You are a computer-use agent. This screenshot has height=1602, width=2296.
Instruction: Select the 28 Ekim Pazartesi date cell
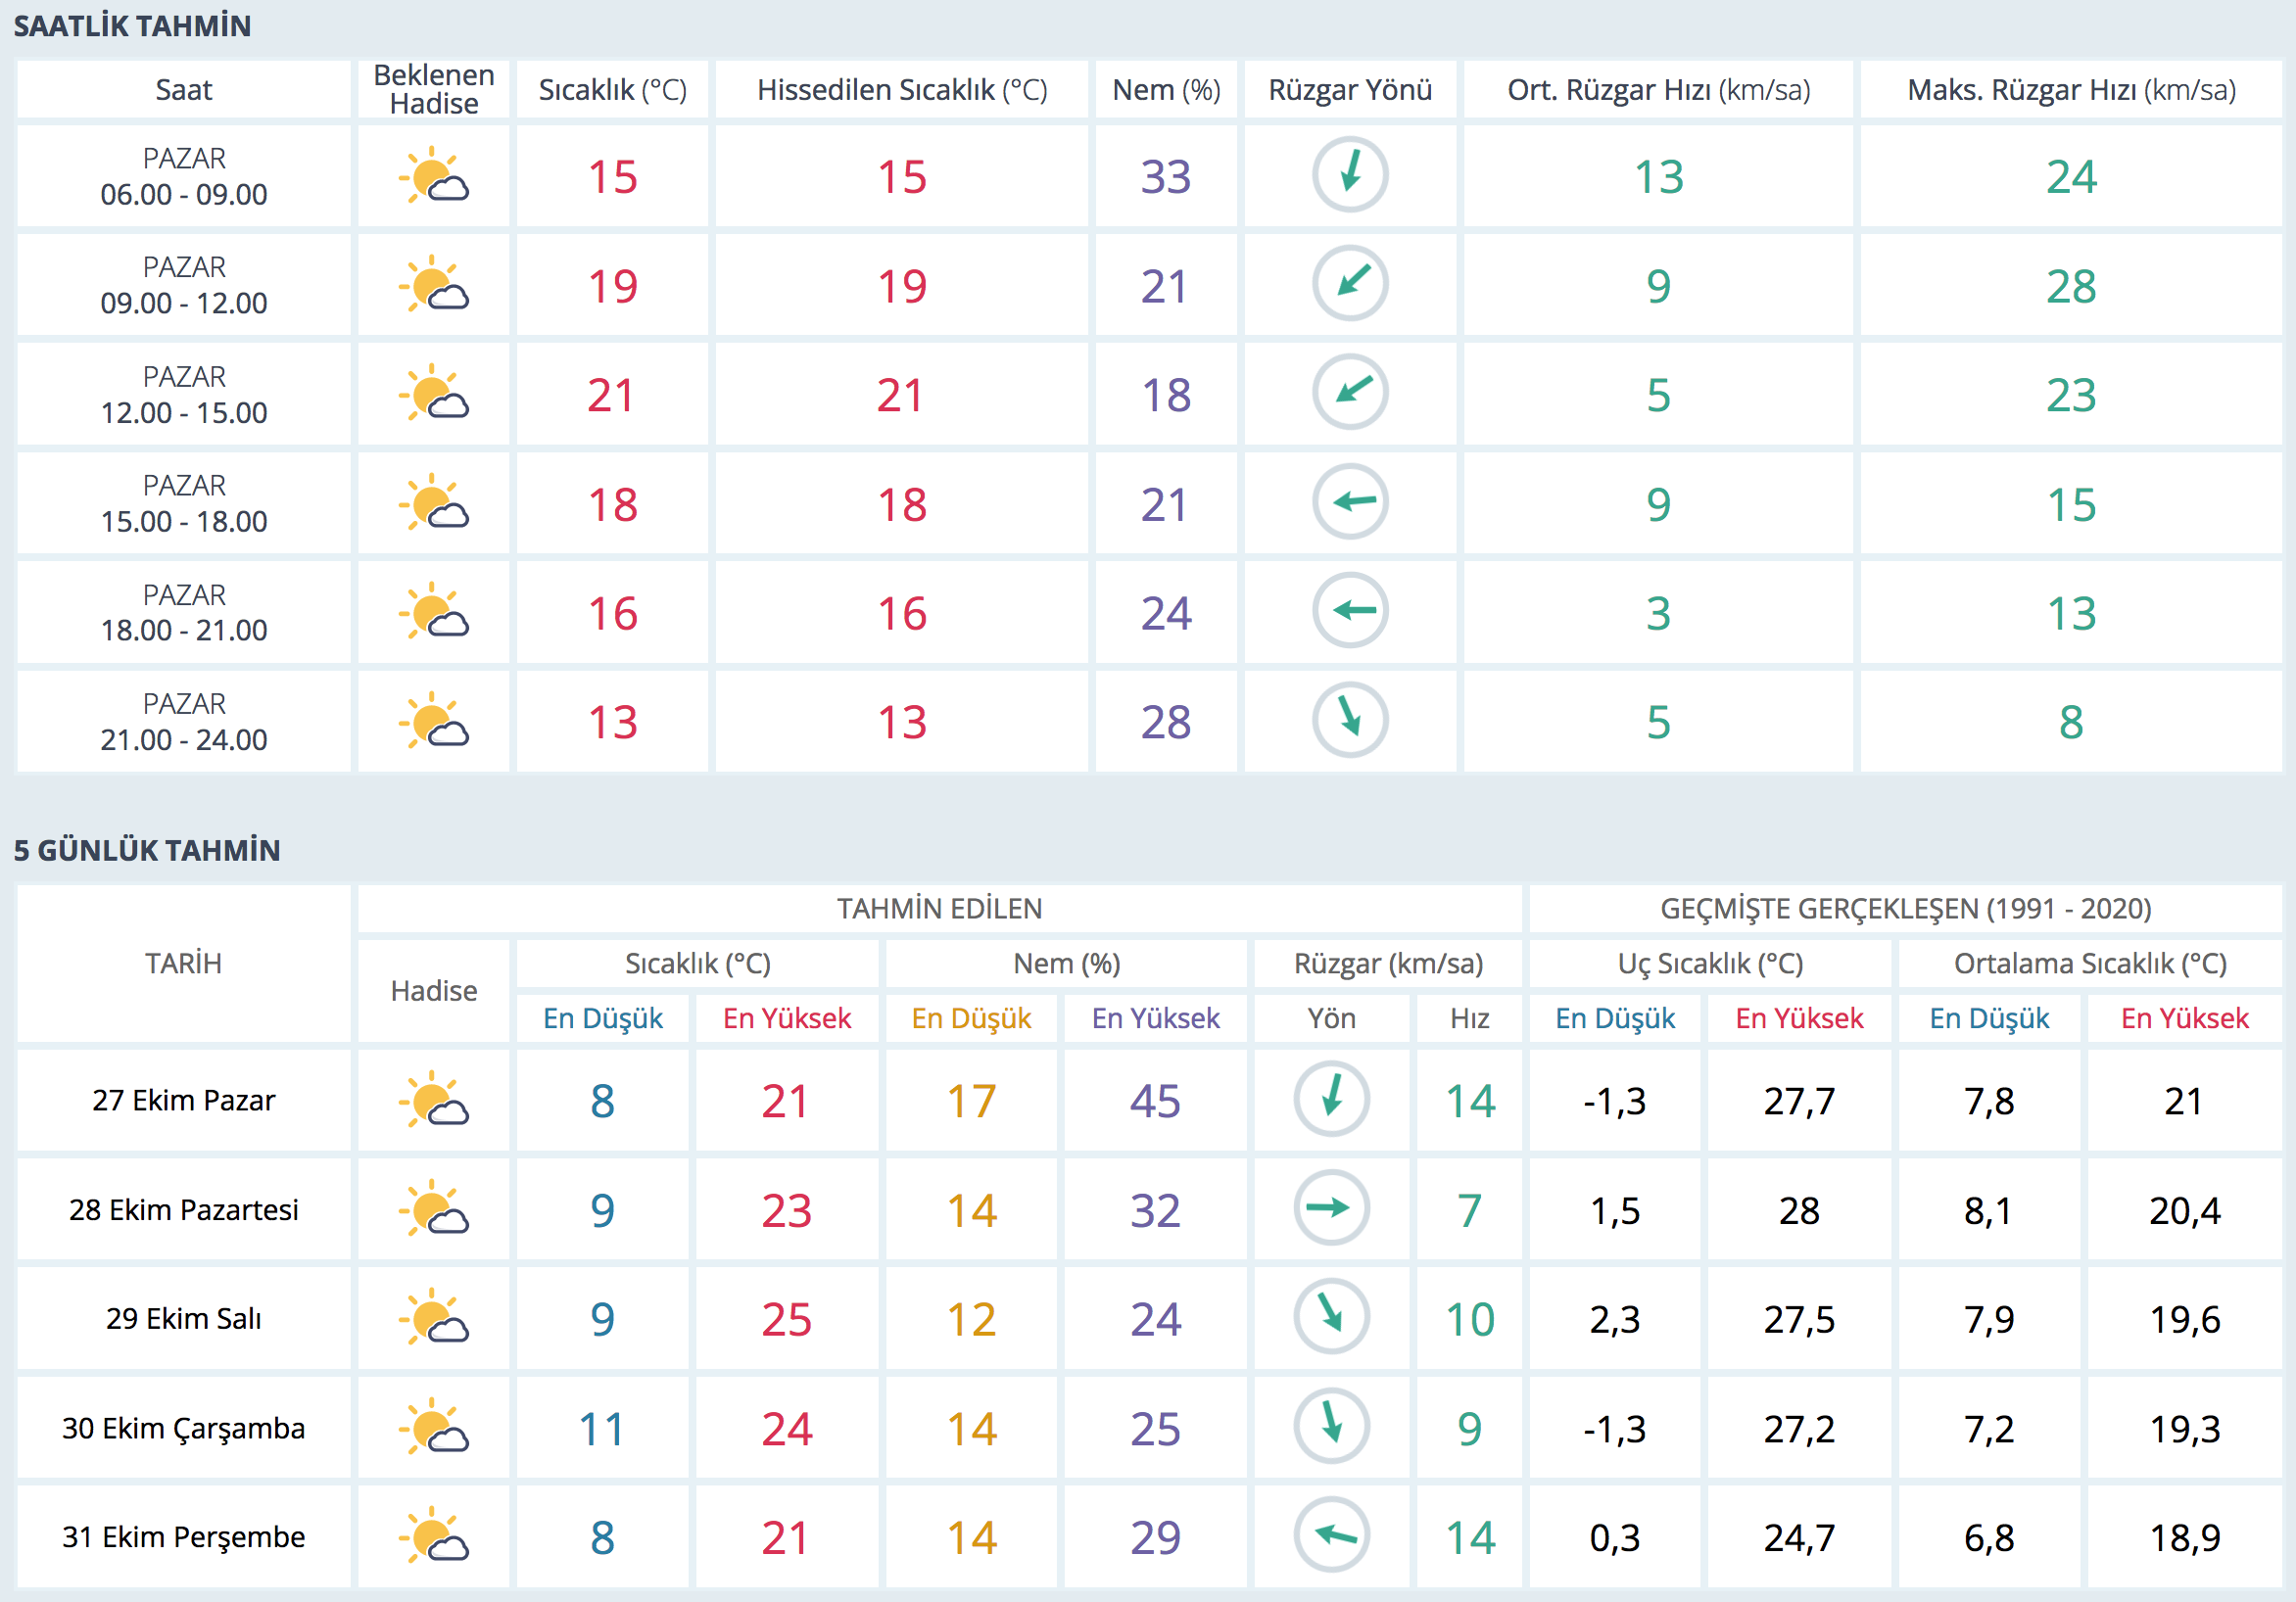184,1210
